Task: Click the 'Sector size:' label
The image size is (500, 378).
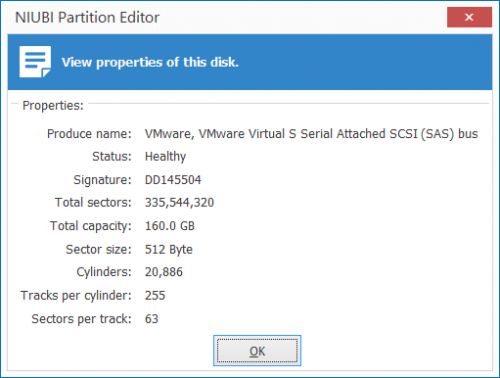Action: coord(99,249)
